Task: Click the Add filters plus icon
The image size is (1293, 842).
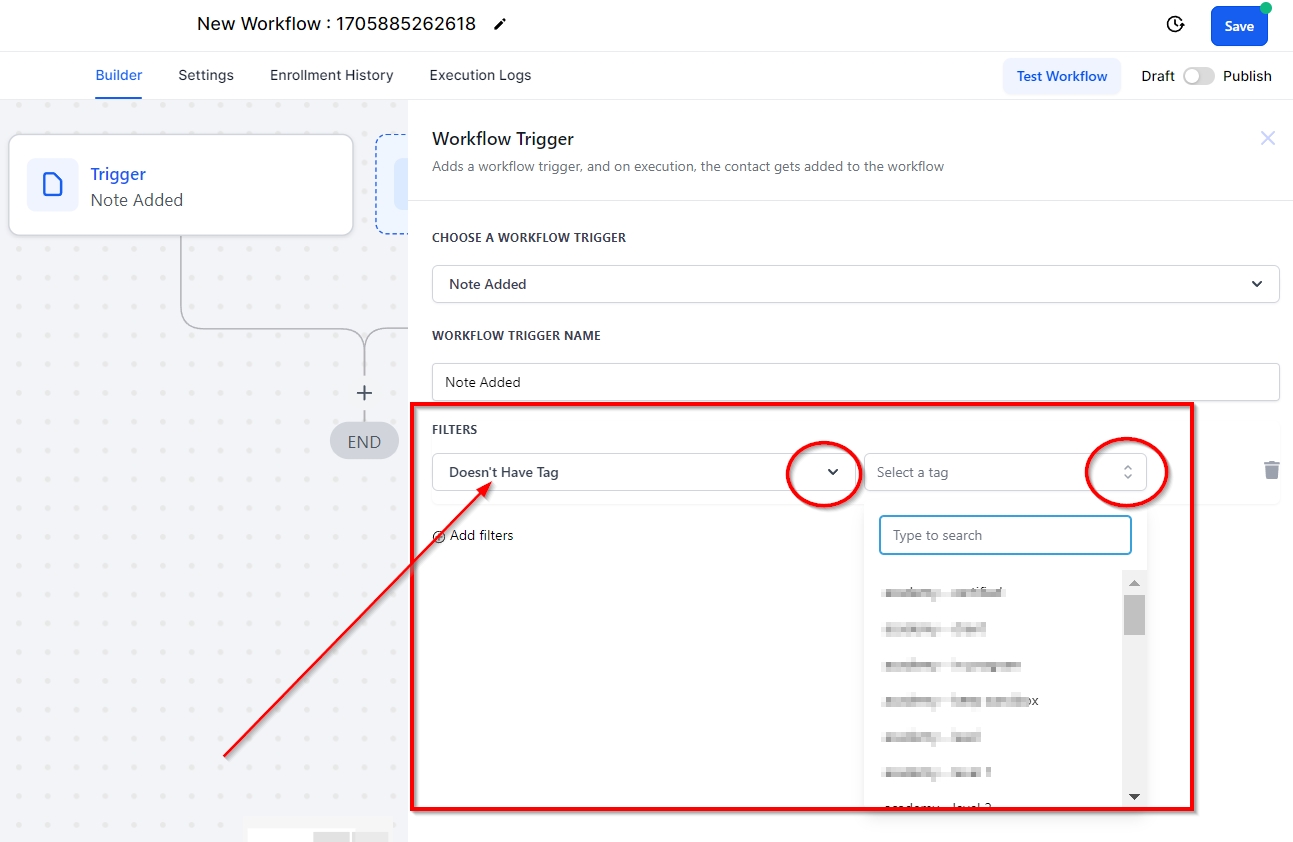Action: point(439,536)
